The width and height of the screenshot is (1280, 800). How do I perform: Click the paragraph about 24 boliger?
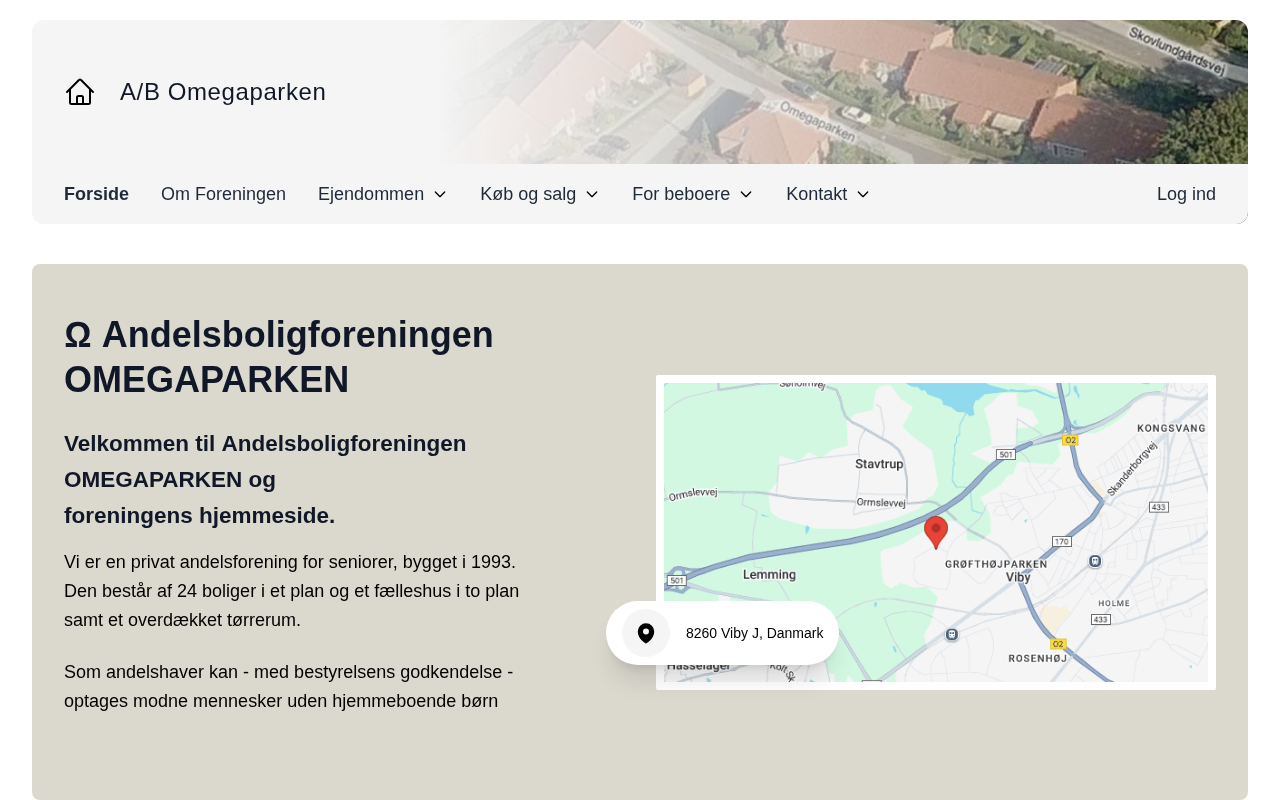(x=292, y=591)
